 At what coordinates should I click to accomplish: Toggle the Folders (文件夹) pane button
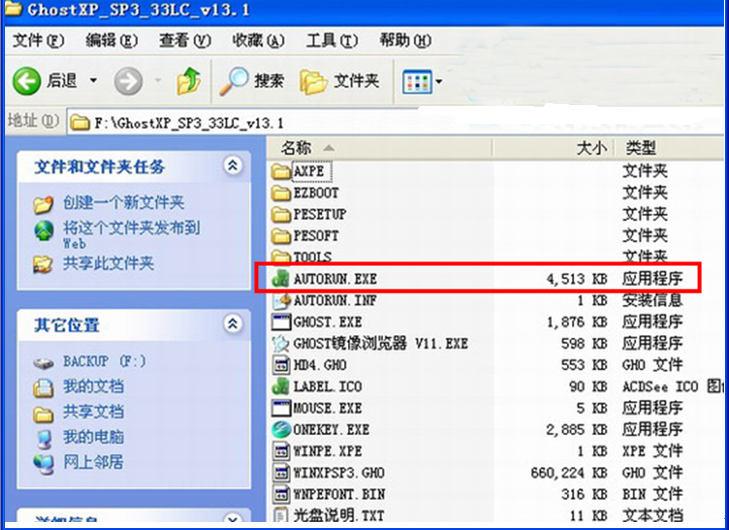click(x=340, y=81)
